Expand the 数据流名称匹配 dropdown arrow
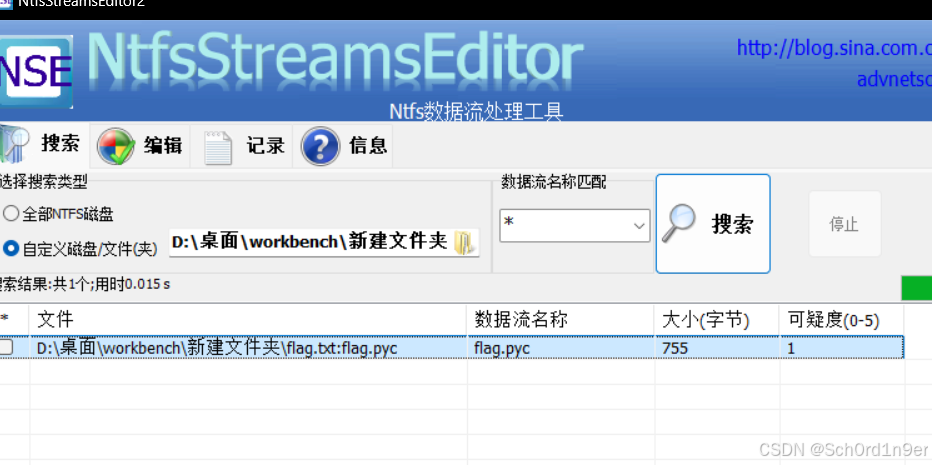This screenshot has height=465, width=932. coord(640,226)
